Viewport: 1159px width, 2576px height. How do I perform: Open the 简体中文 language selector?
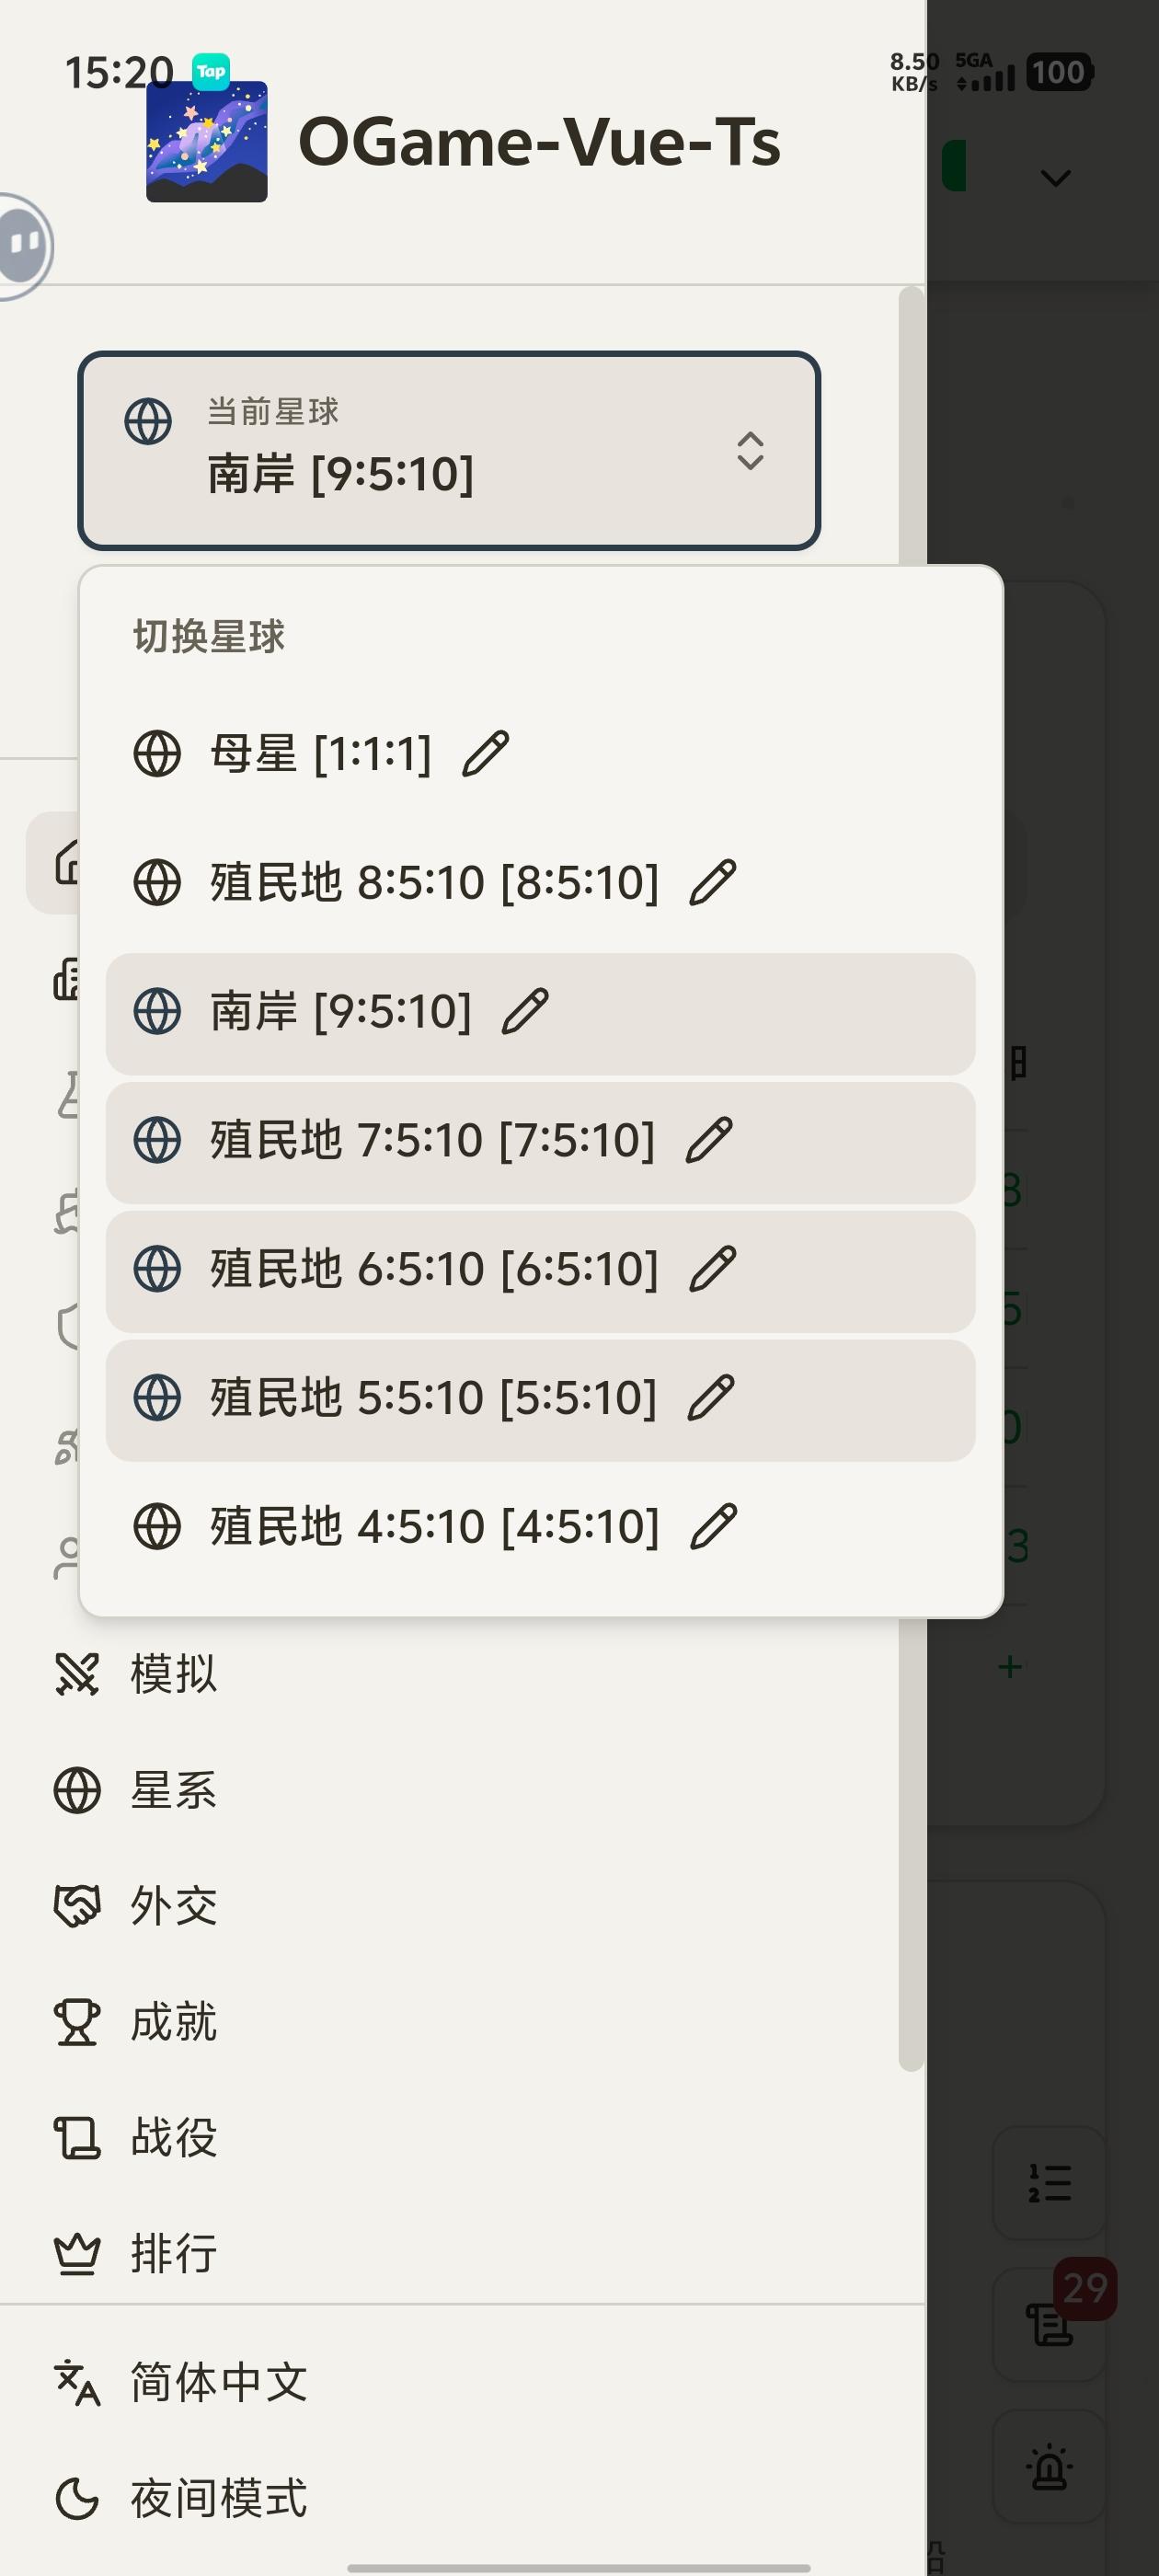[x=218, y=2382]
